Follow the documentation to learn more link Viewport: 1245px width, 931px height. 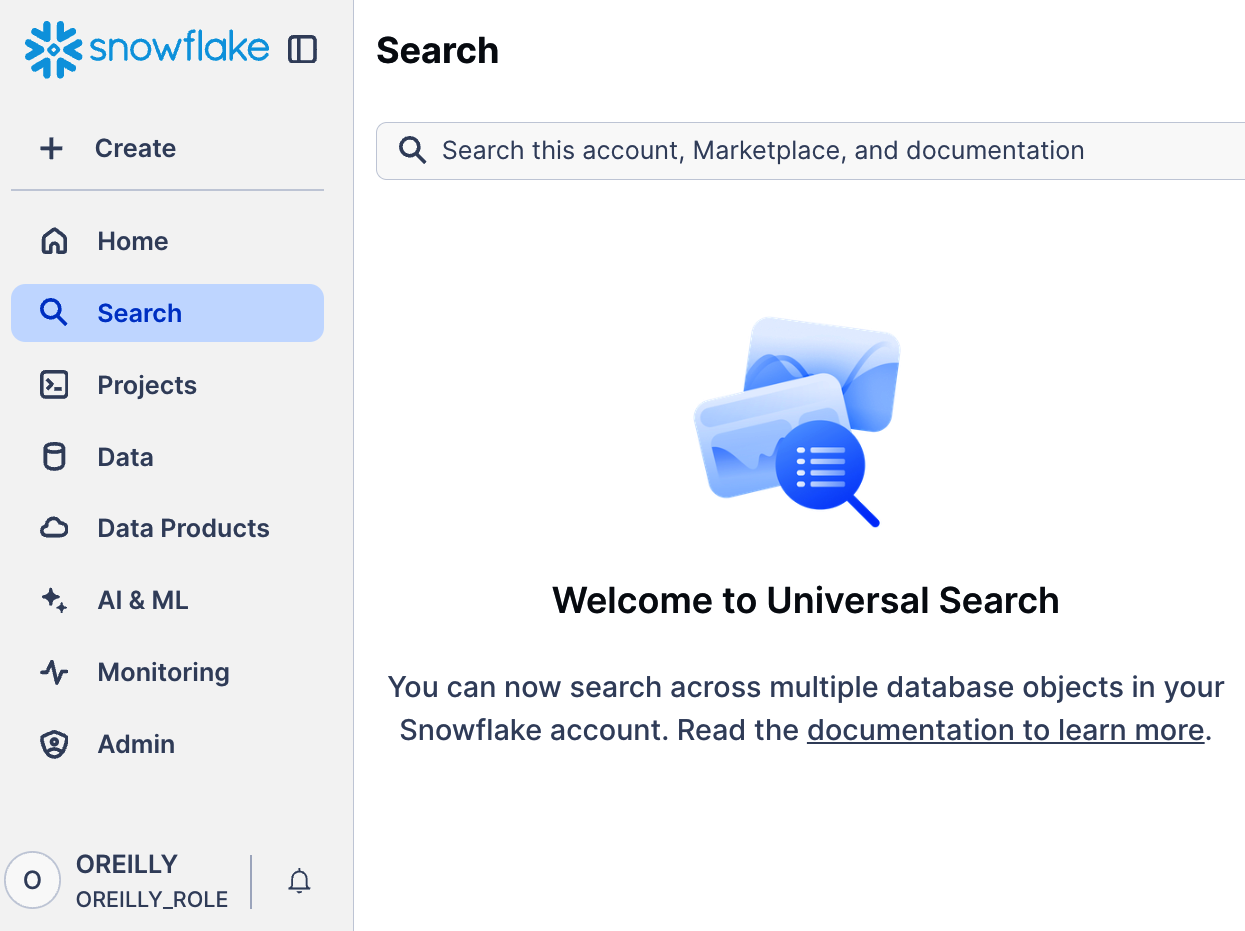(x=1005, y=730)
